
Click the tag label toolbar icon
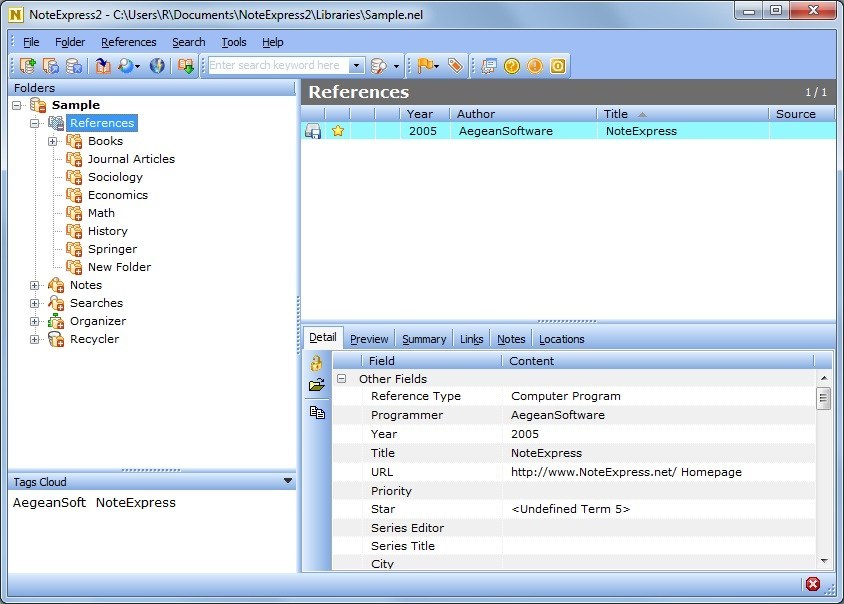pyautogui.click(x=455, y=66)
